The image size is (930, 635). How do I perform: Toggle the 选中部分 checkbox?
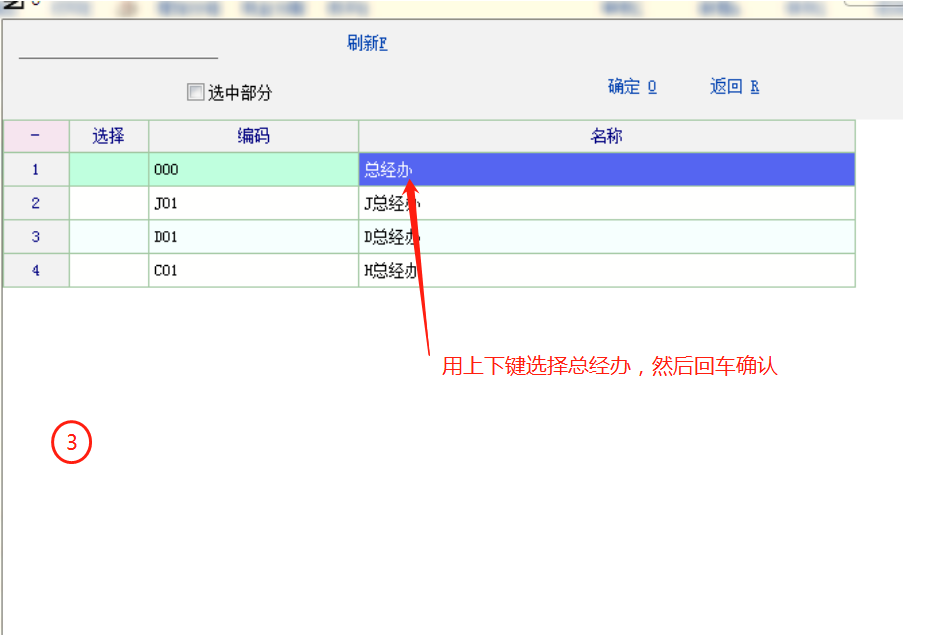tap(195, 93)
